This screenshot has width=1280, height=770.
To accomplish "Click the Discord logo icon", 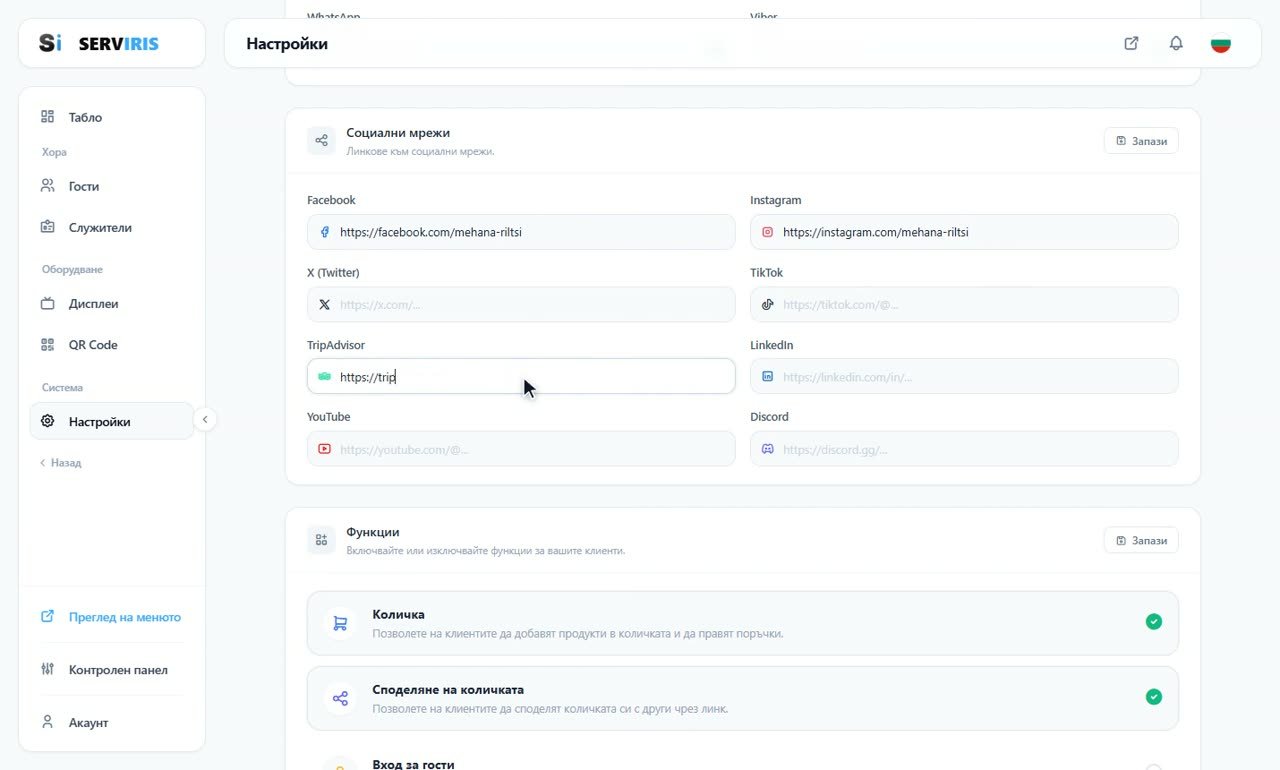I will click(768, 449).
